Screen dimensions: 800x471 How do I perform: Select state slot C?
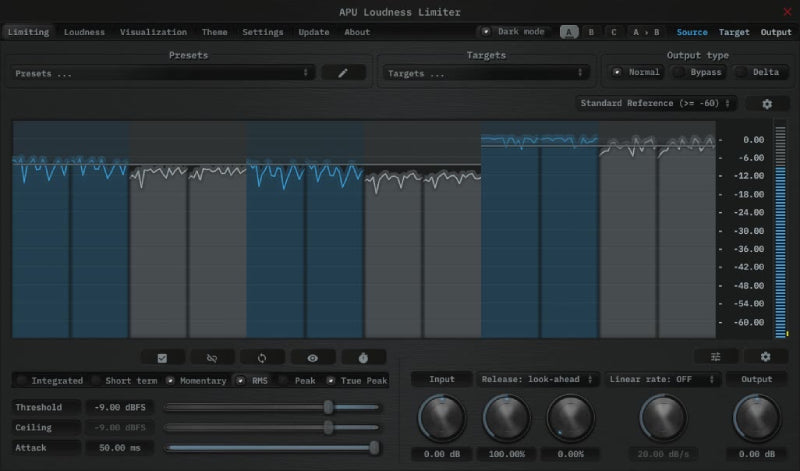(613, 32)
